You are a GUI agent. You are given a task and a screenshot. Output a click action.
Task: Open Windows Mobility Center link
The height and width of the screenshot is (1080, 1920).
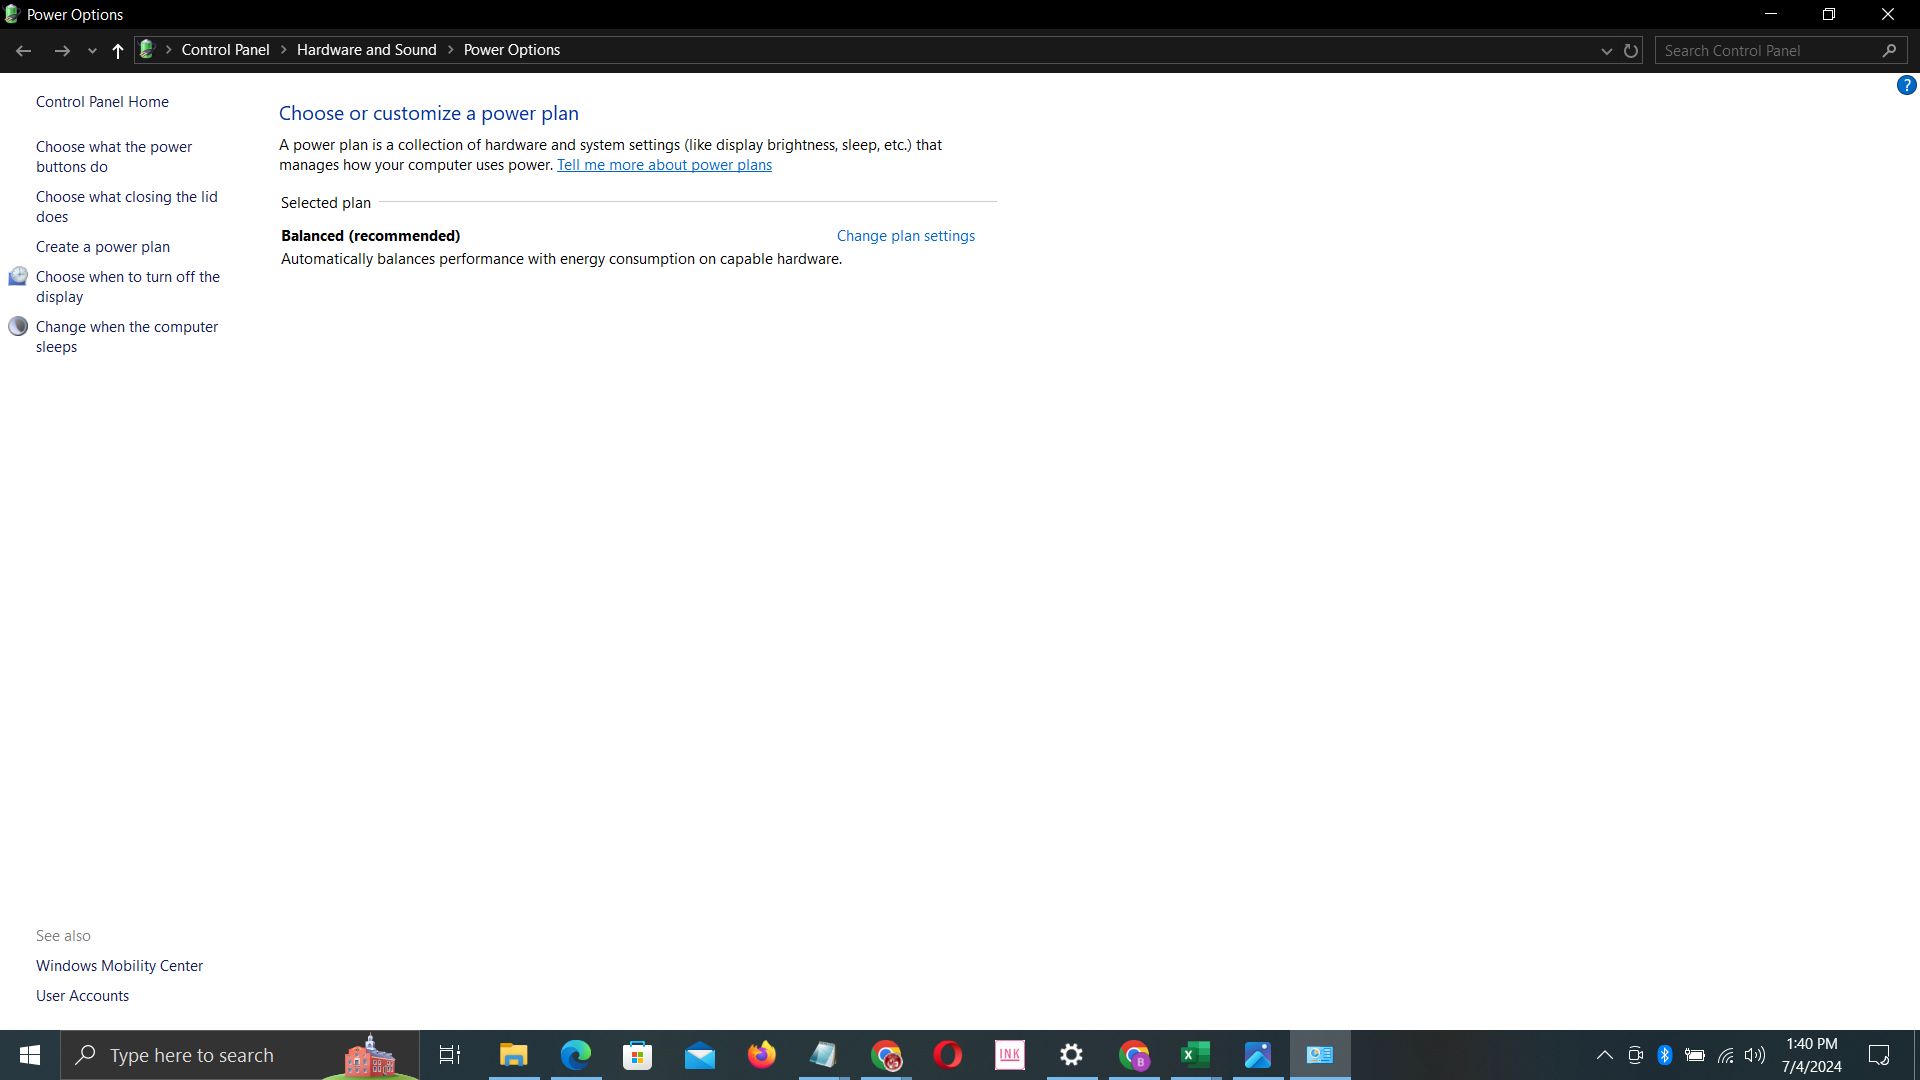(x=119, y=966)
